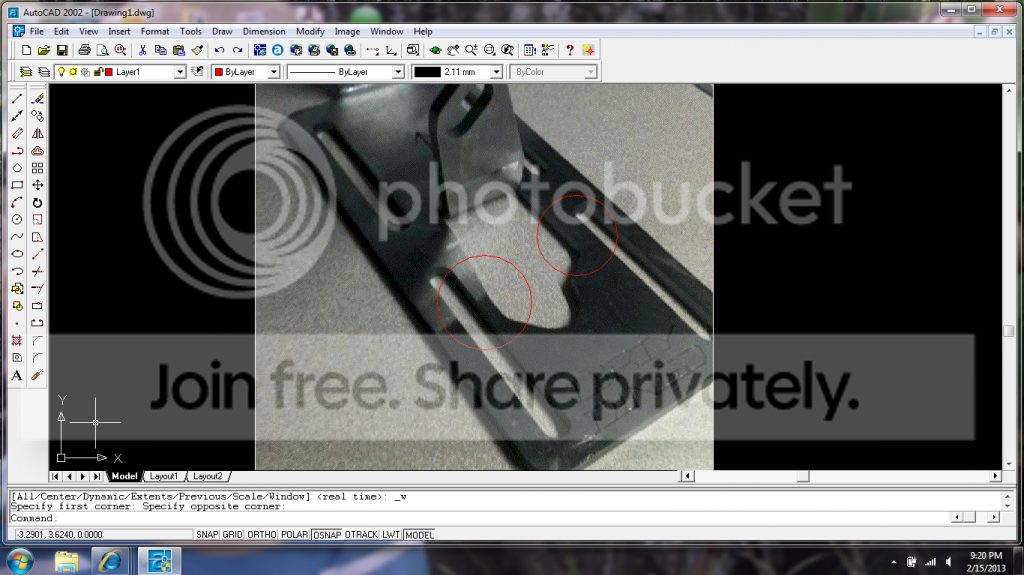Click the Command prompt input line

pyautogui.click(x=477, y=518)
